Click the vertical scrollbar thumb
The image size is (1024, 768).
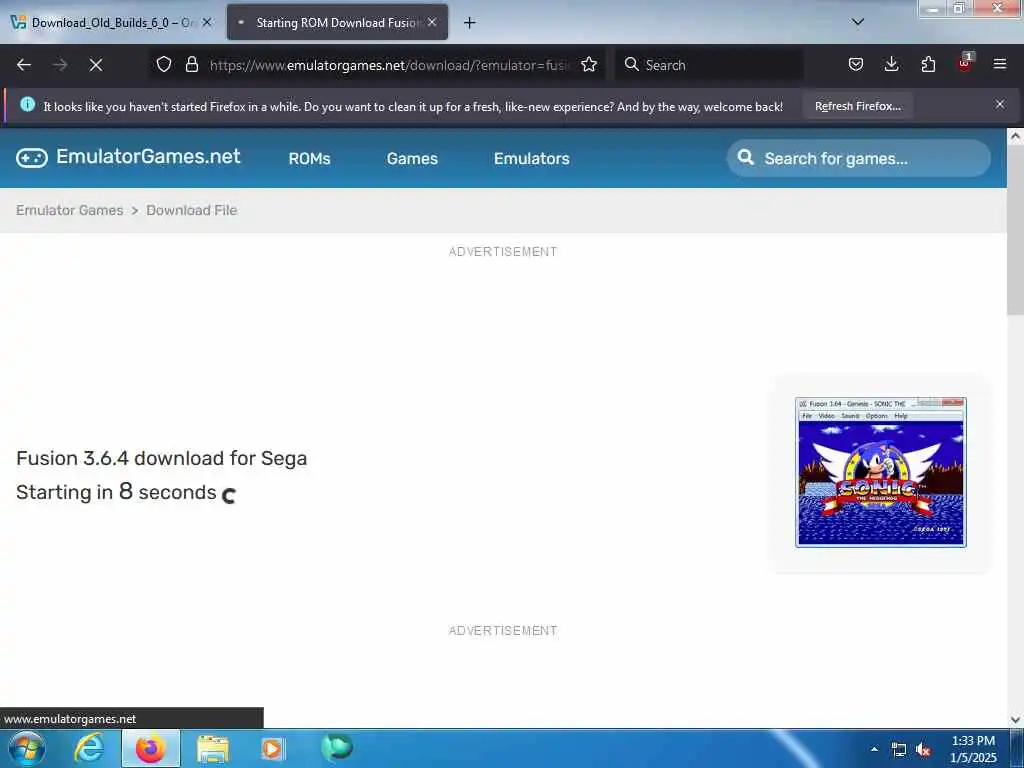[1015, 229]
